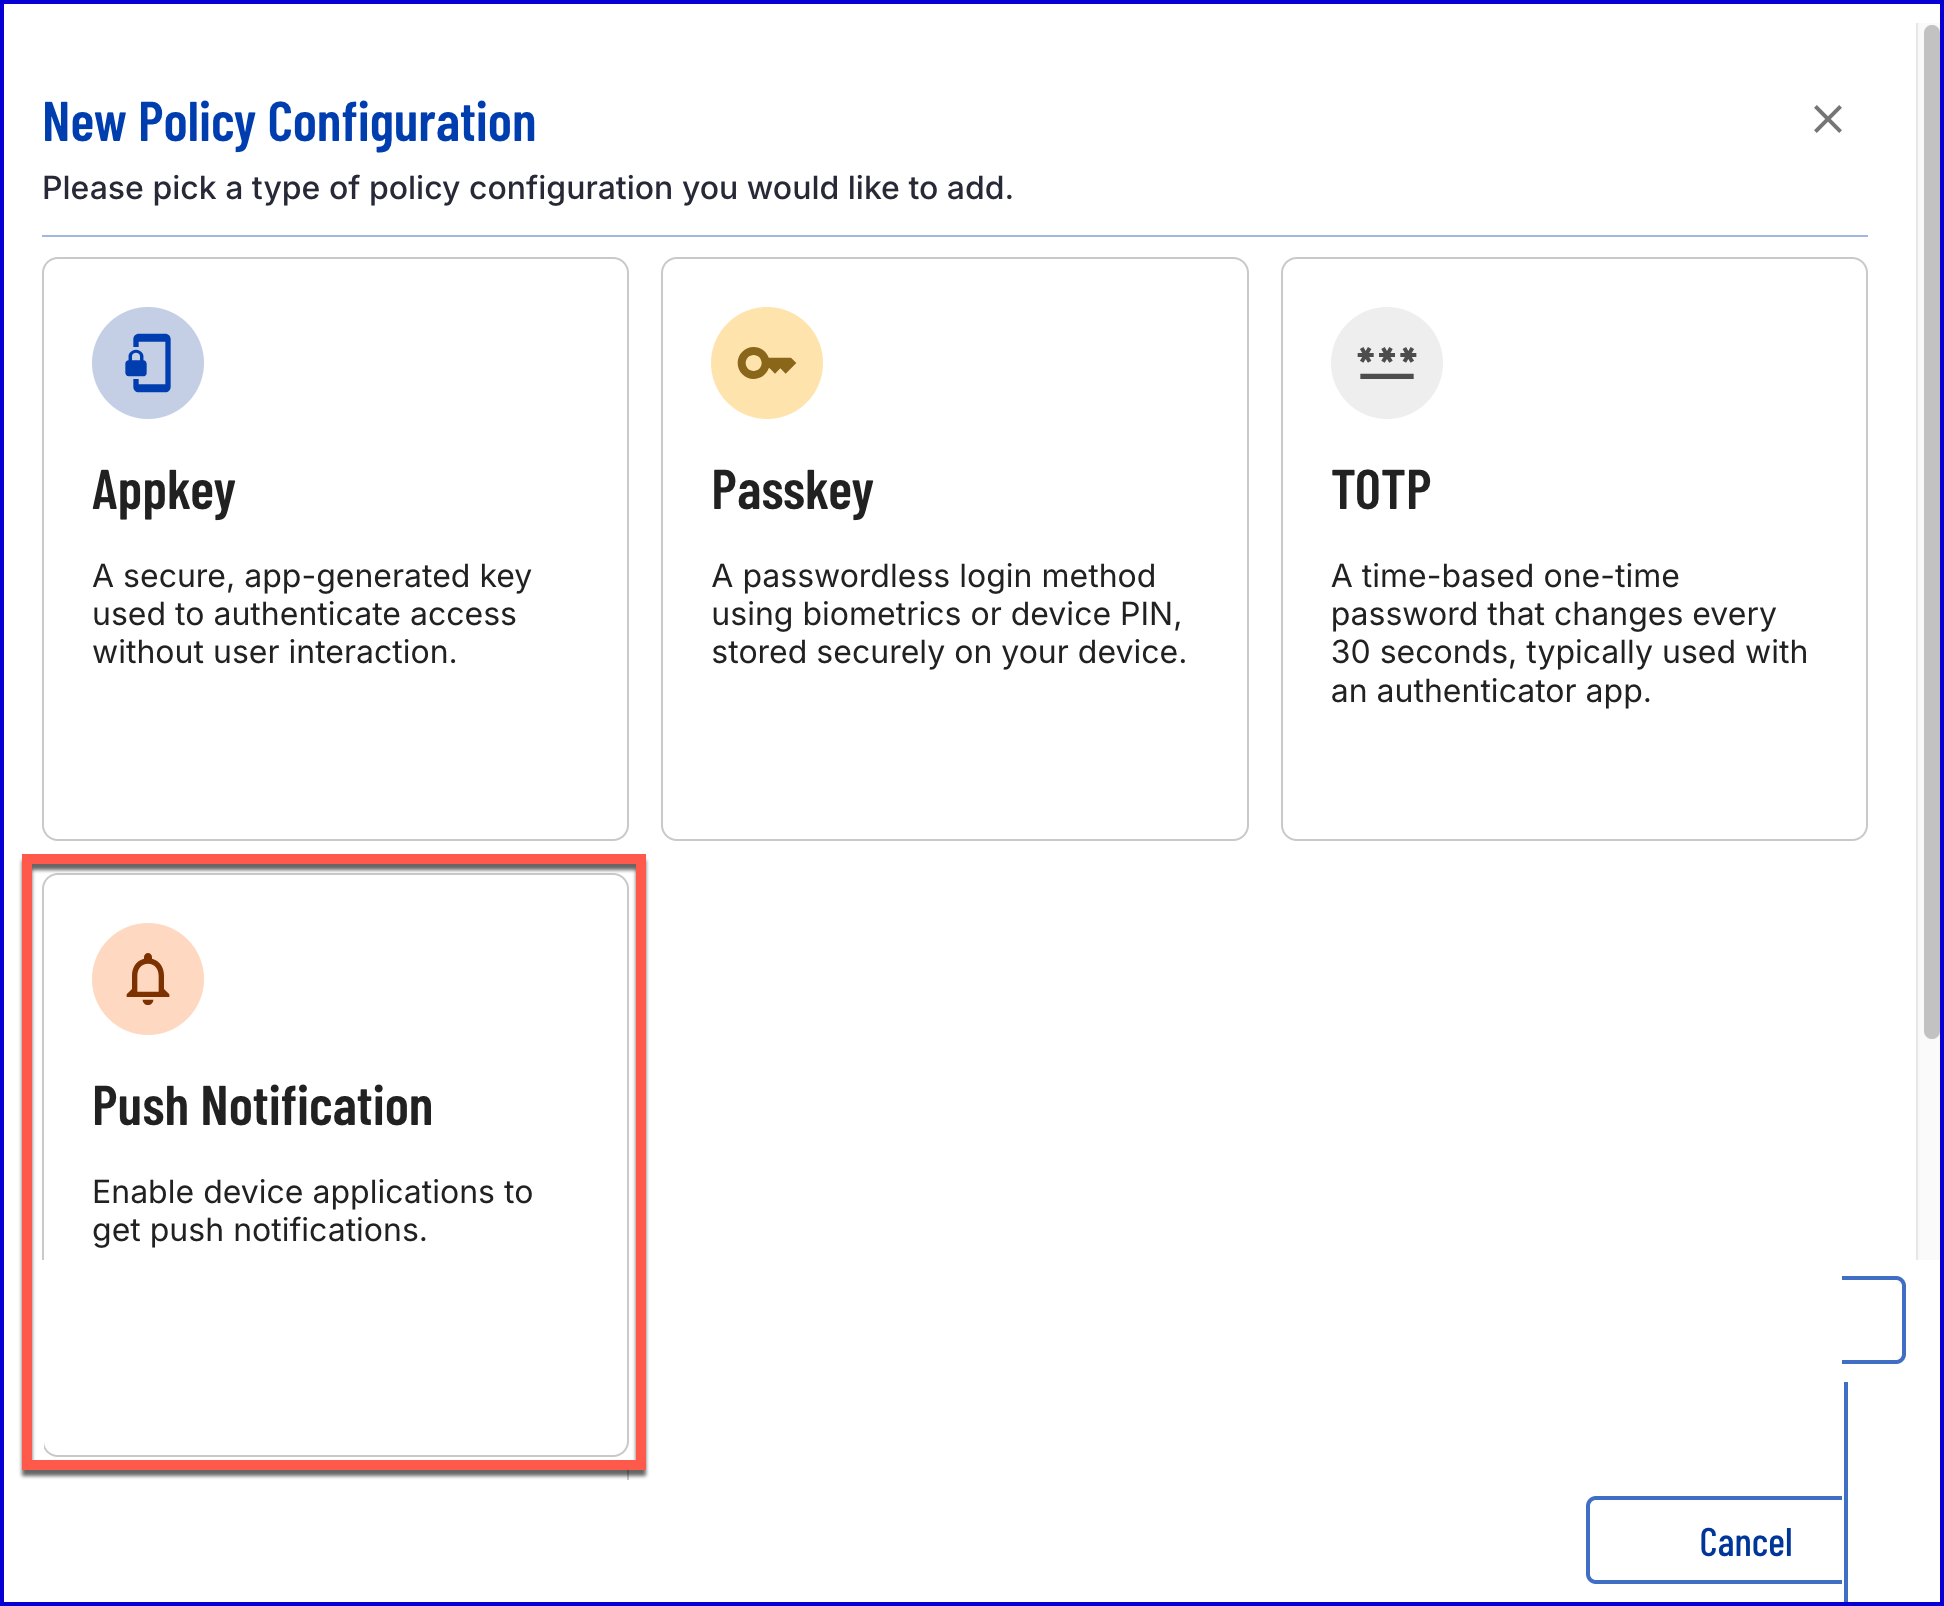Select the TOTP card title
This screenshot has width=1944, height=1606.
1380,491
